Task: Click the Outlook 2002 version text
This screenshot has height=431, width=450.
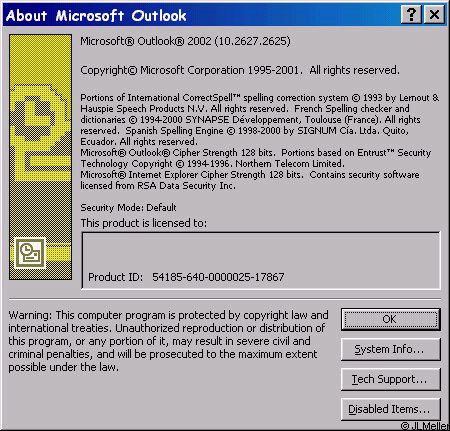Action: tap(185, 41)
